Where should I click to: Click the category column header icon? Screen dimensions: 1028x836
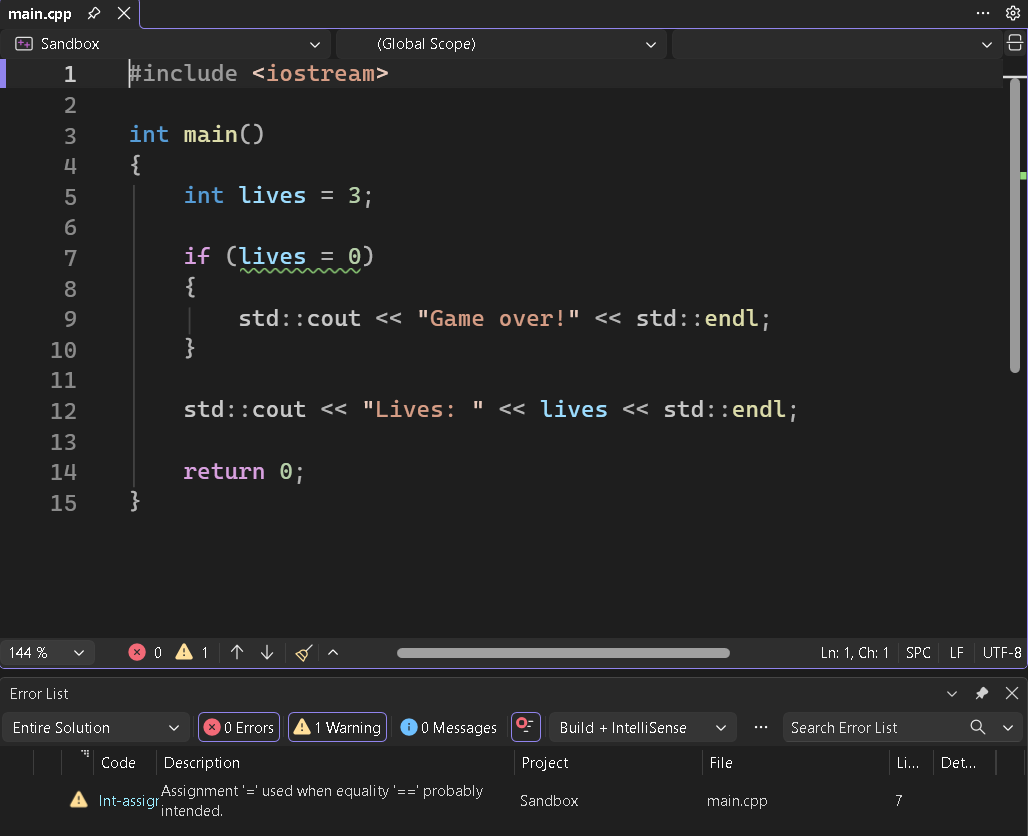(x=85, y=754)
